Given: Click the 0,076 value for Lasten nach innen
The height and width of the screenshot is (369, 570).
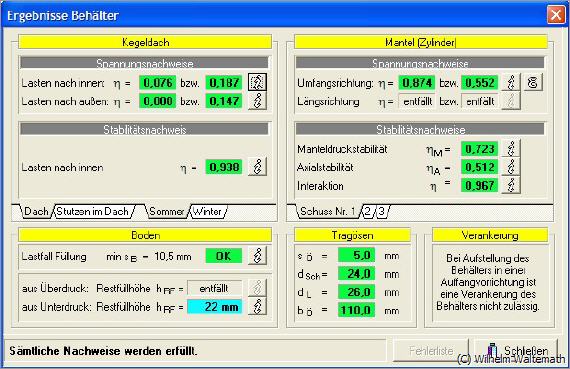Looking at the screenshot, I should pos(157,83).
